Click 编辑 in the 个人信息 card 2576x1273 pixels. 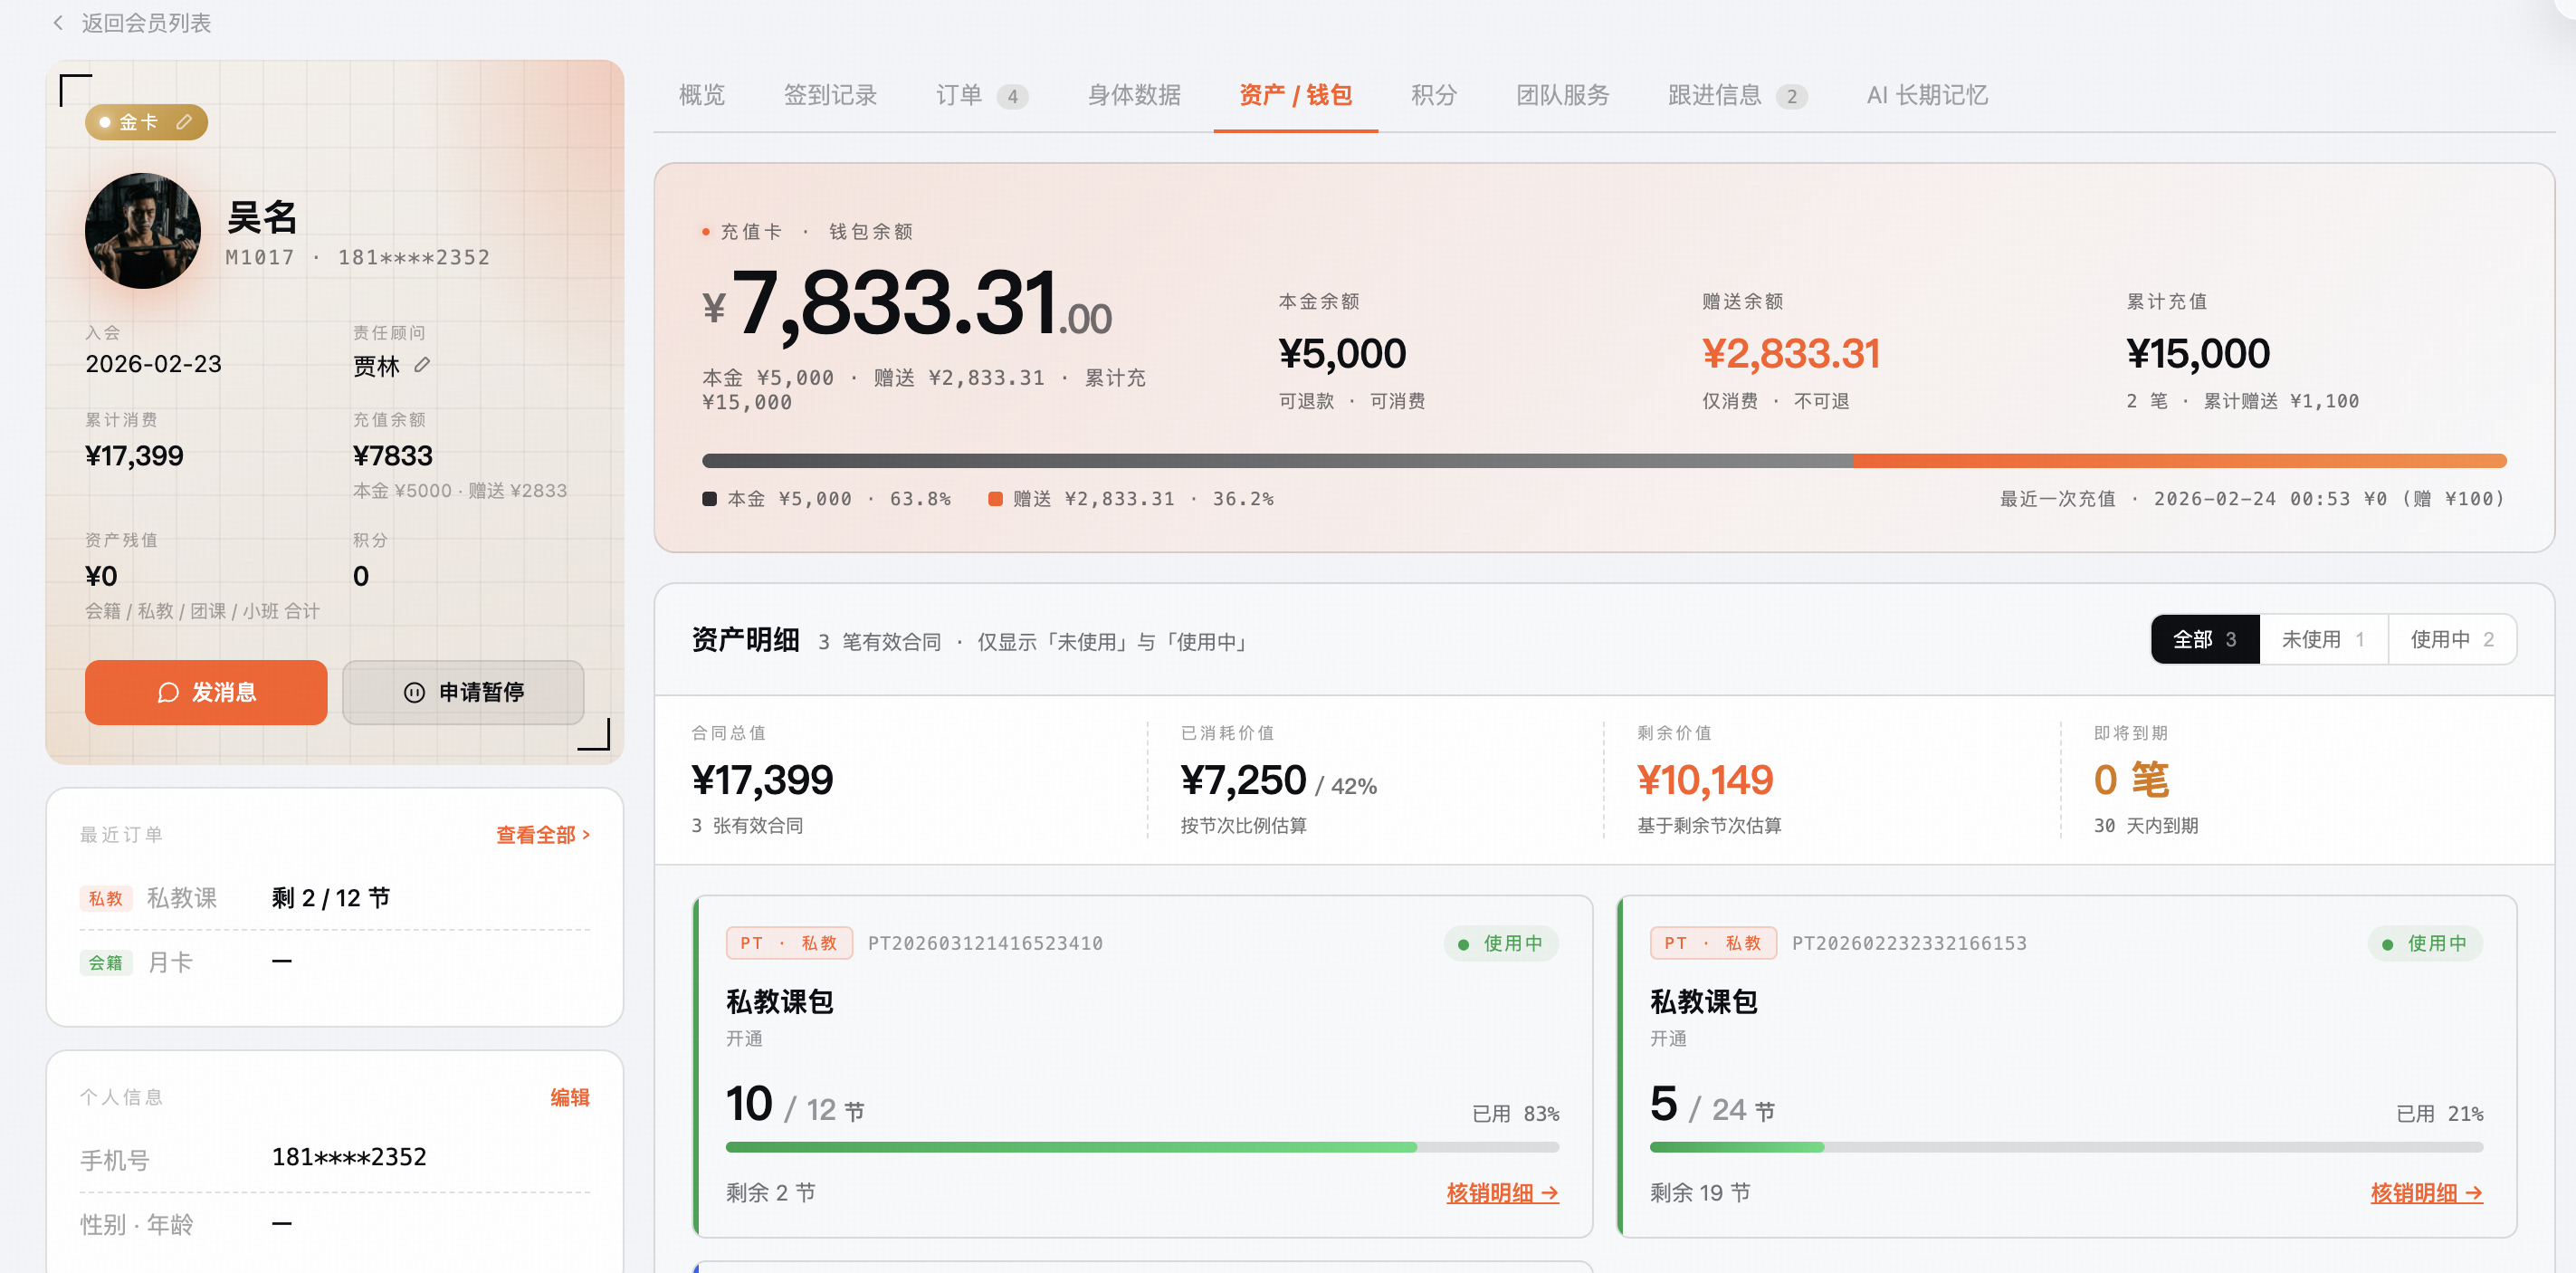(570, 1097)
